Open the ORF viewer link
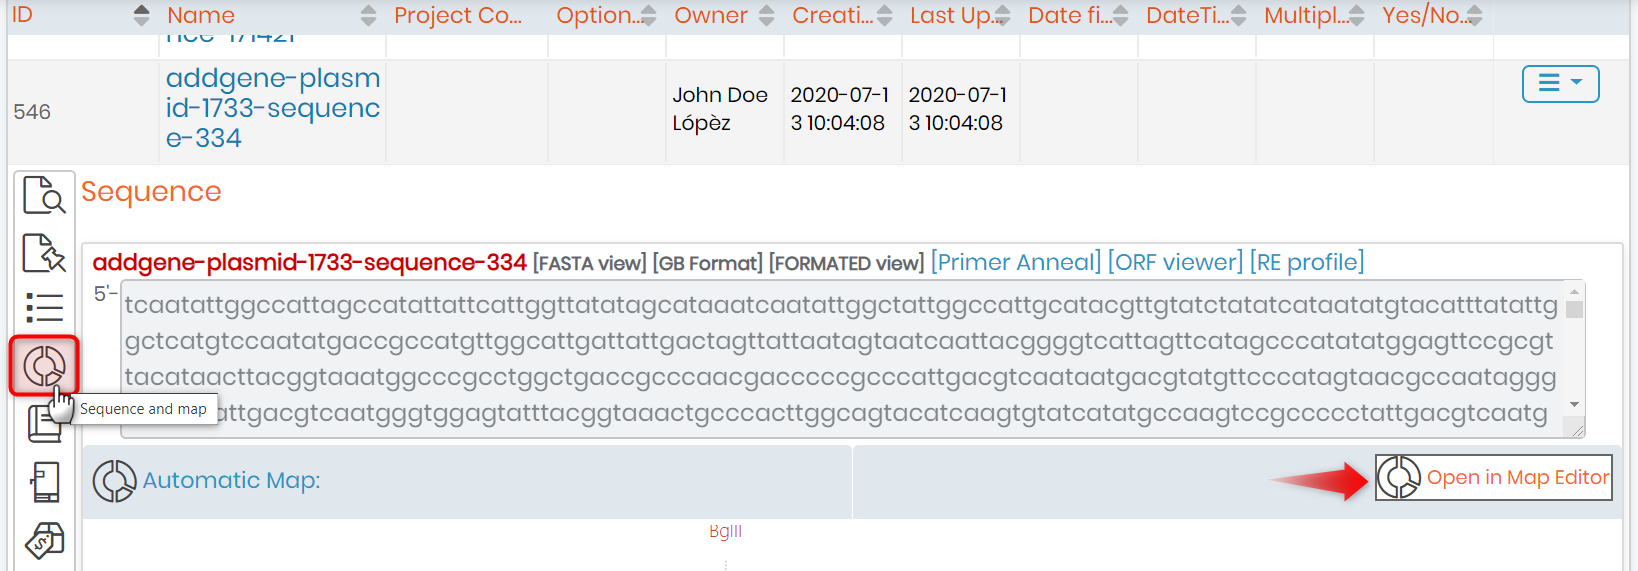The height and width of the screenshot is (571, 1638). 1176,262
